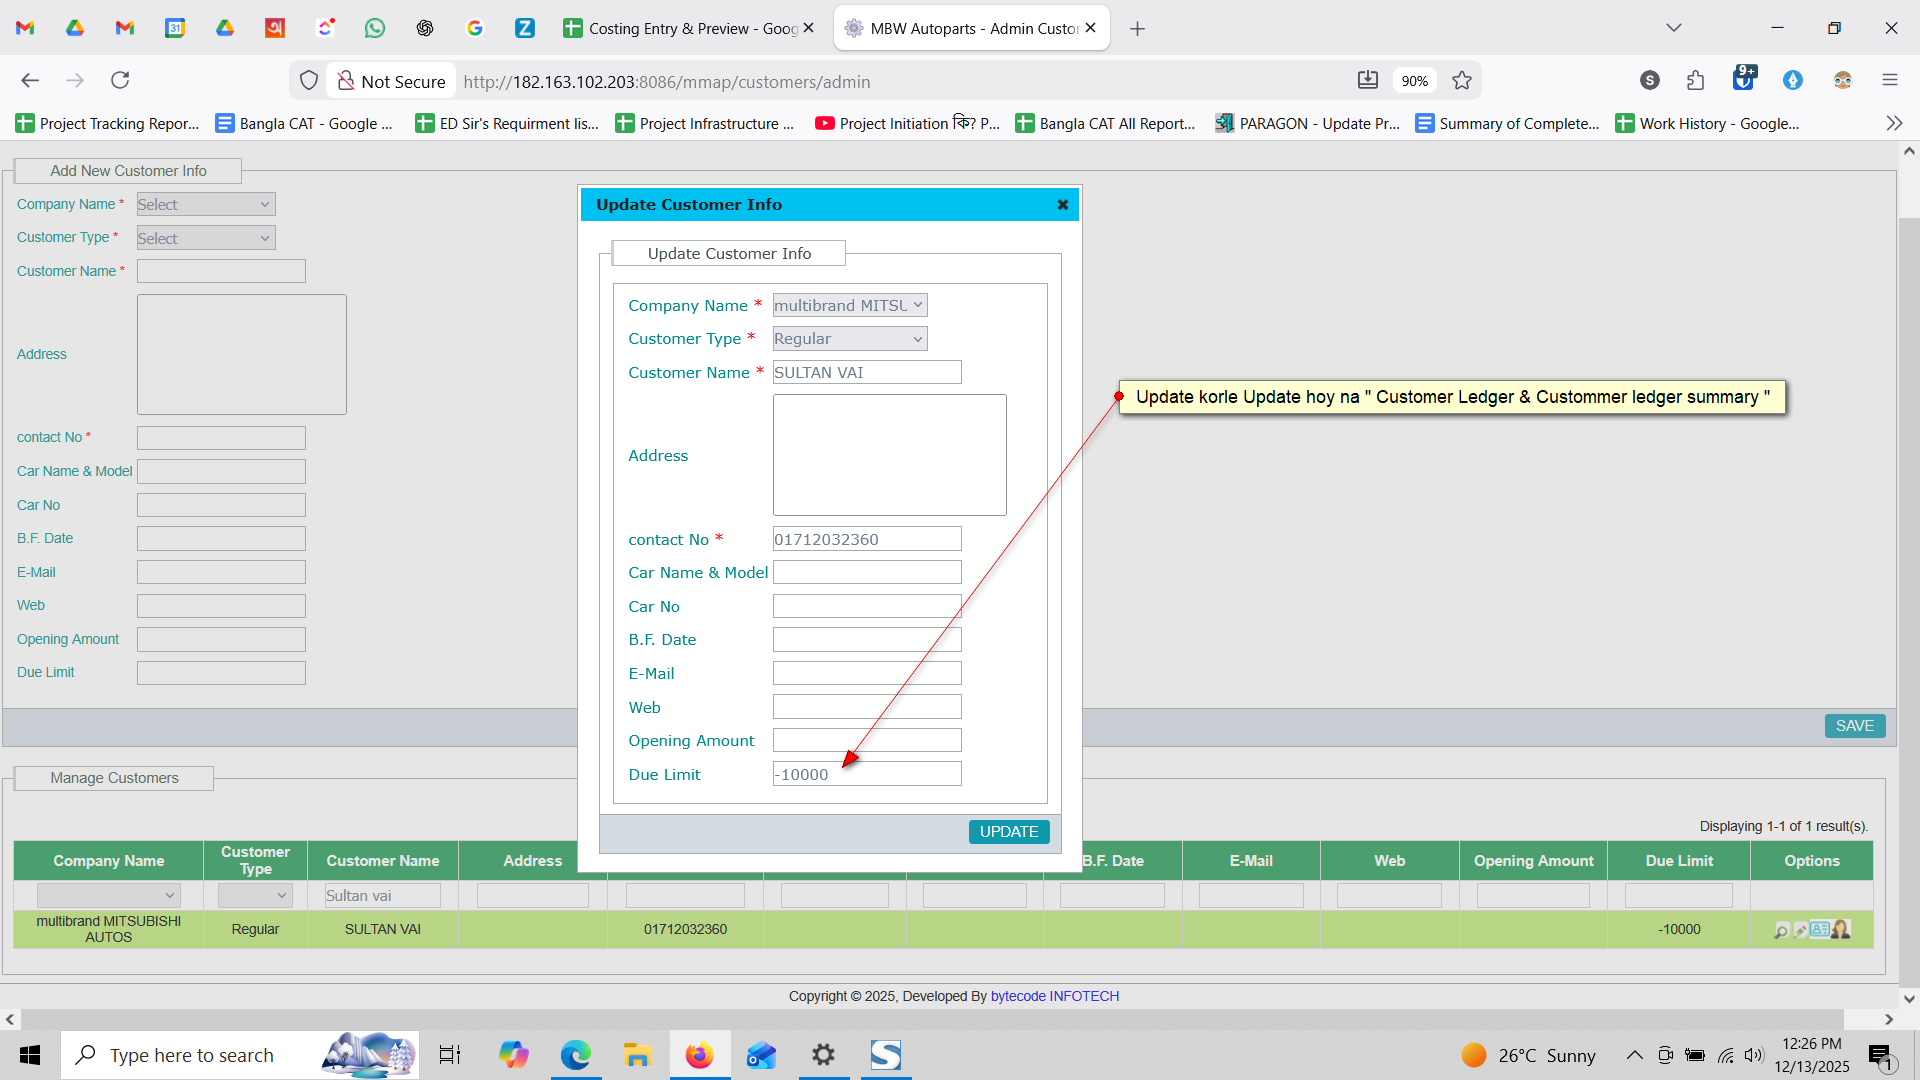Click the Customer Name filter box containing Sultan vai
Screen dimensions: 1920x1080
(x=382, y=896)
